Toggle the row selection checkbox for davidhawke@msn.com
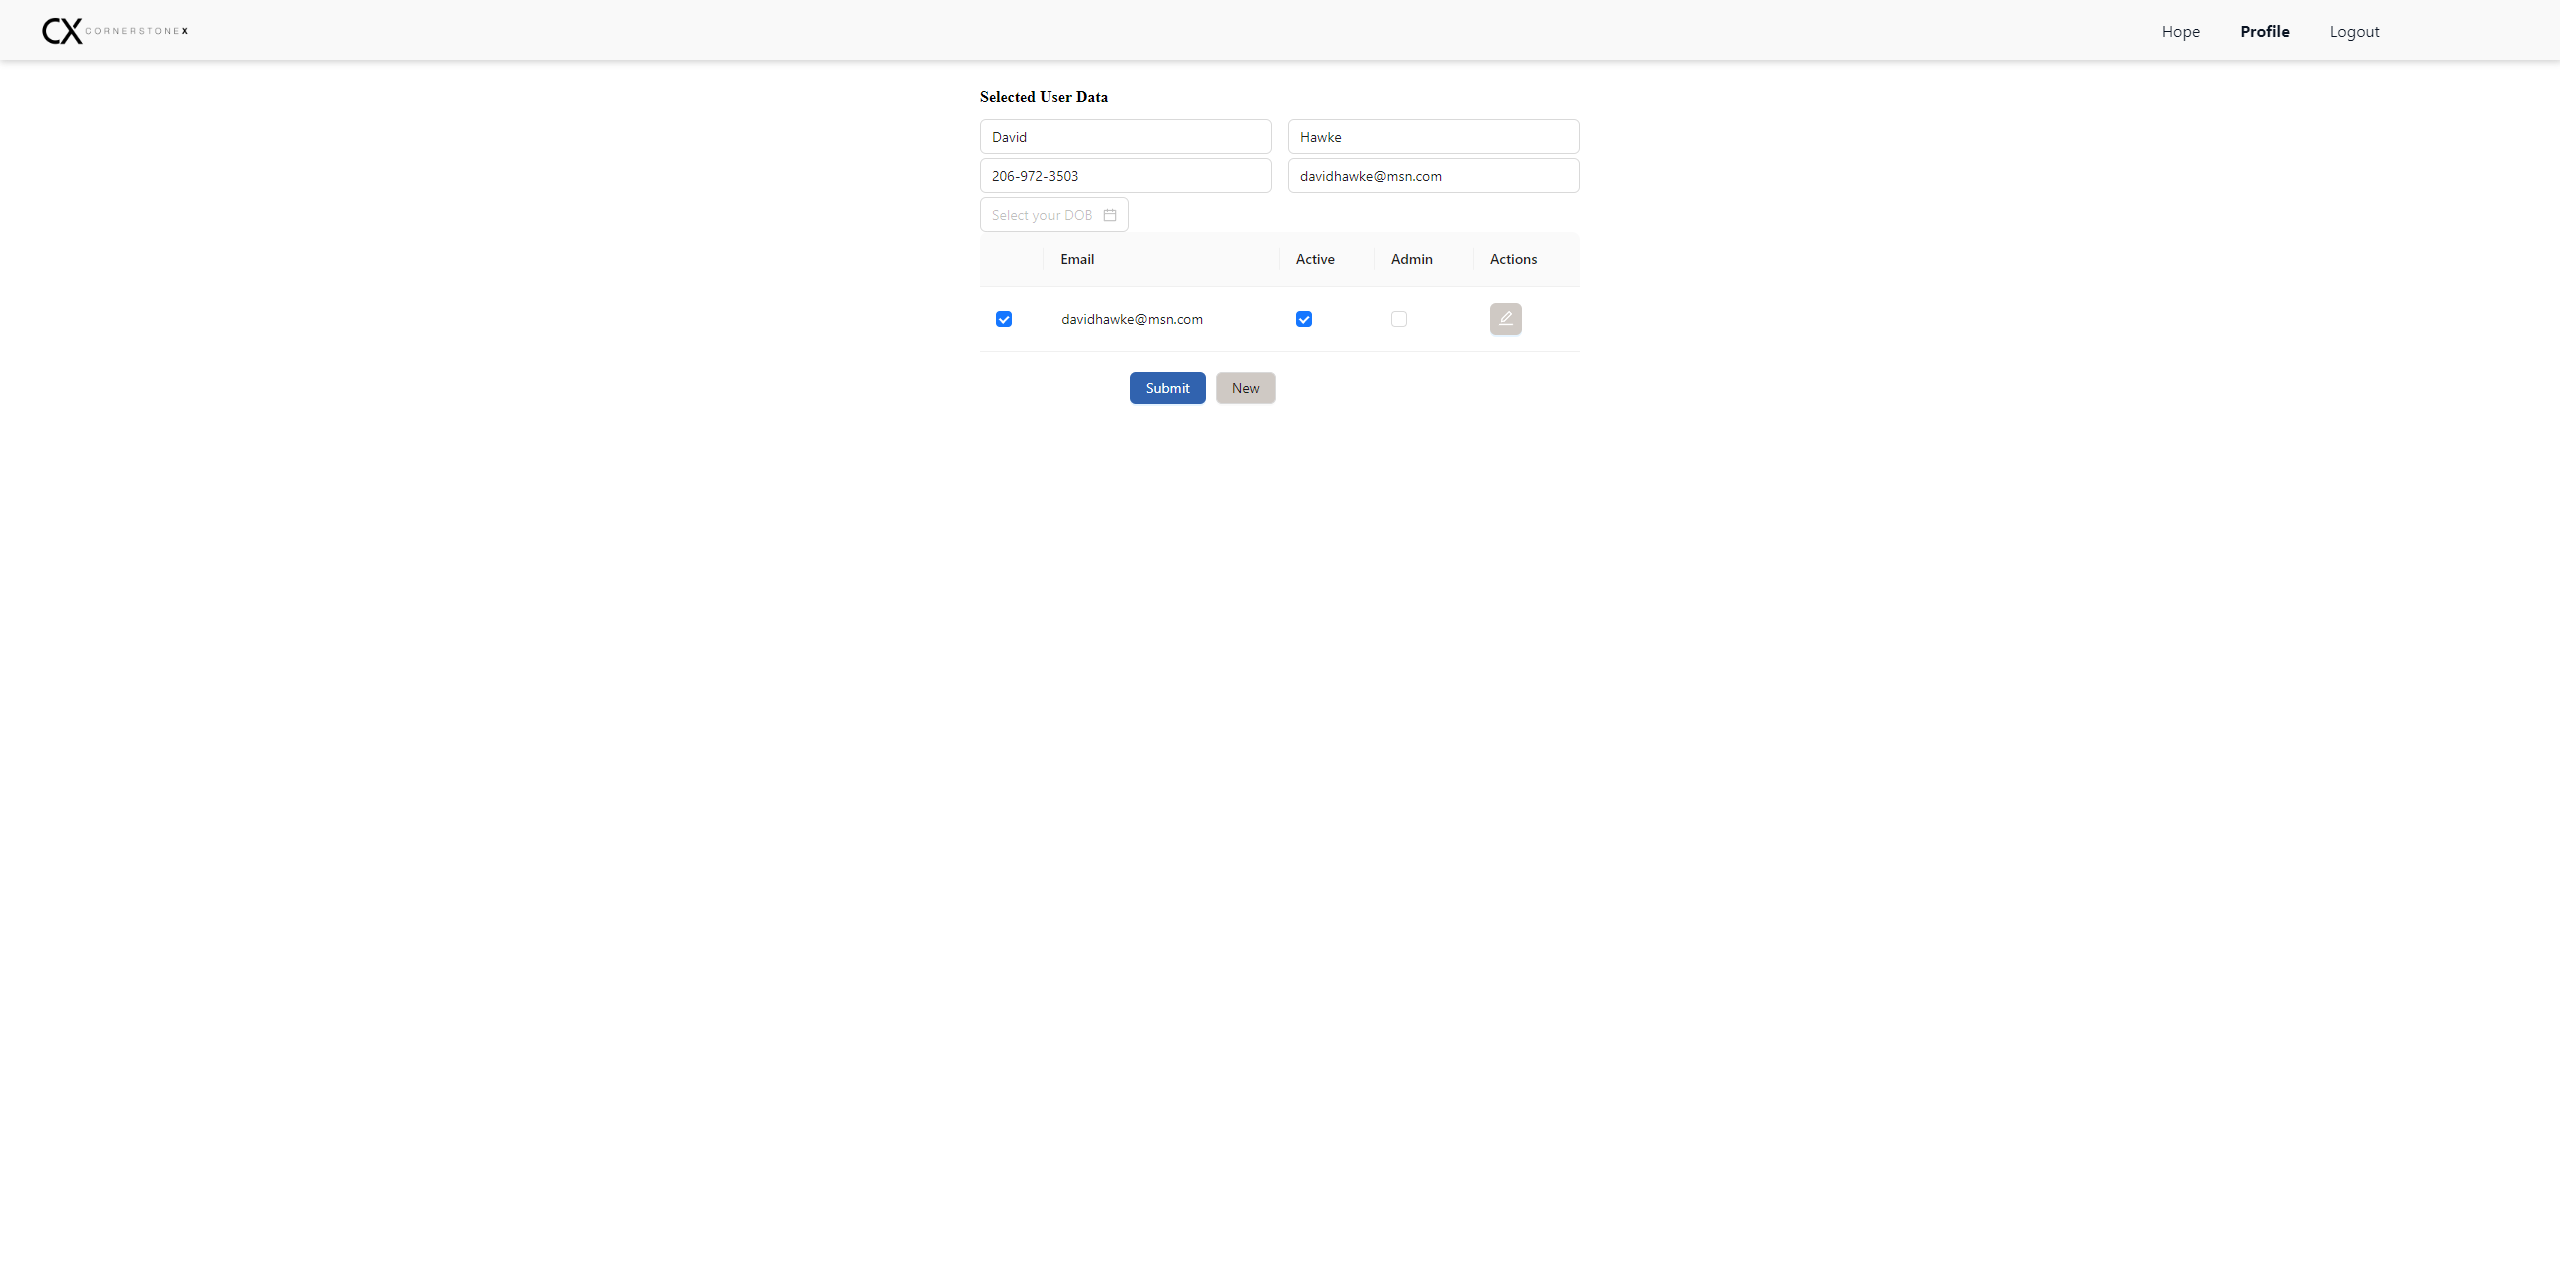 coord(1004,319)
